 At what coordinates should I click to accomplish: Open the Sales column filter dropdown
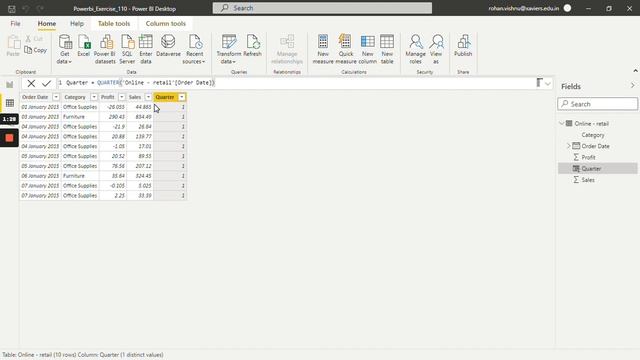(x=148, y=97)
